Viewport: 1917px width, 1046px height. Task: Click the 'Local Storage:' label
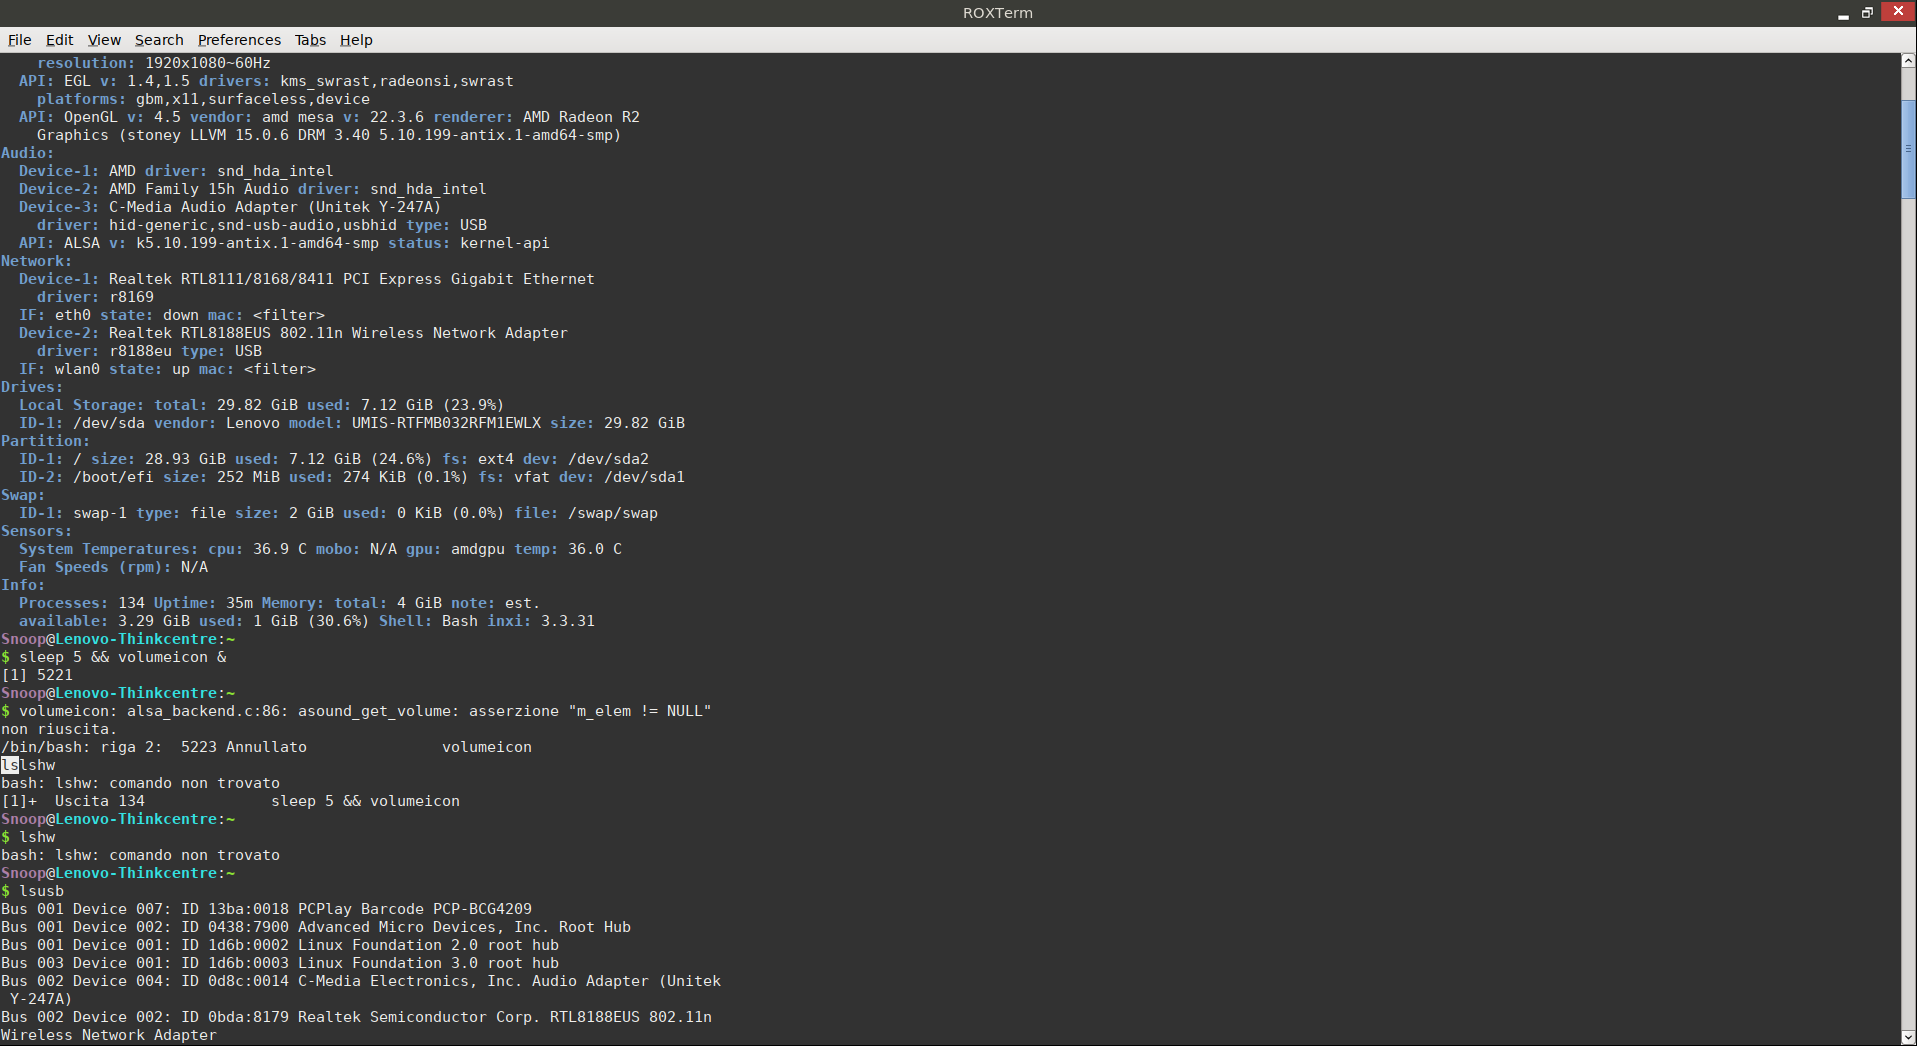point(81,405)
